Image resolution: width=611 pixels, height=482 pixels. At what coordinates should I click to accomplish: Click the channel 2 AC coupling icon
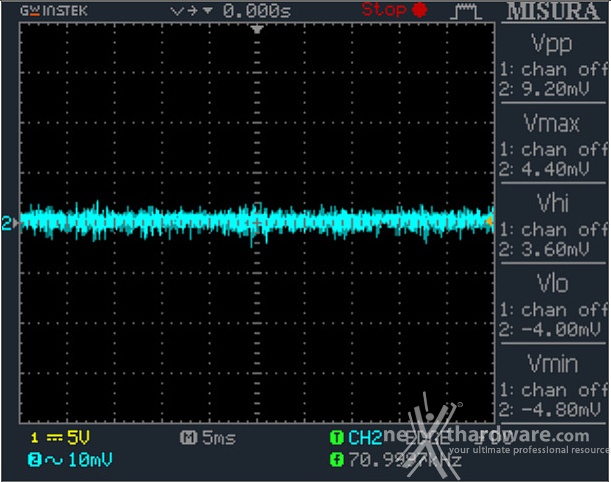53,461
